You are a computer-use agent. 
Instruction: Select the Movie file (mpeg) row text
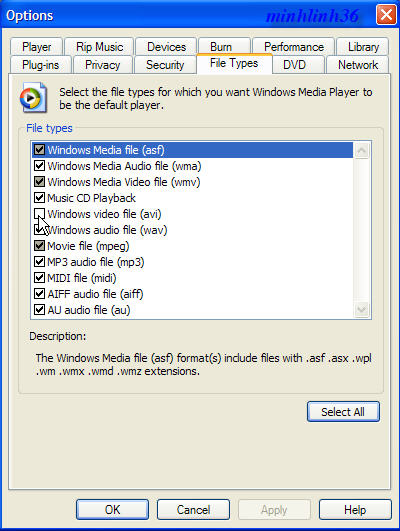point(88,246)
